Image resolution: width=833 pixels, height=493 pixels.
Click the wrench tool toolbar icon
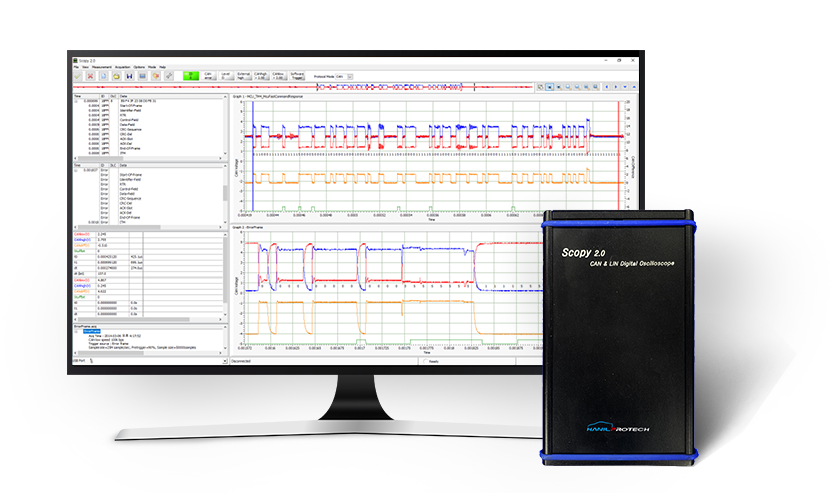169,76
